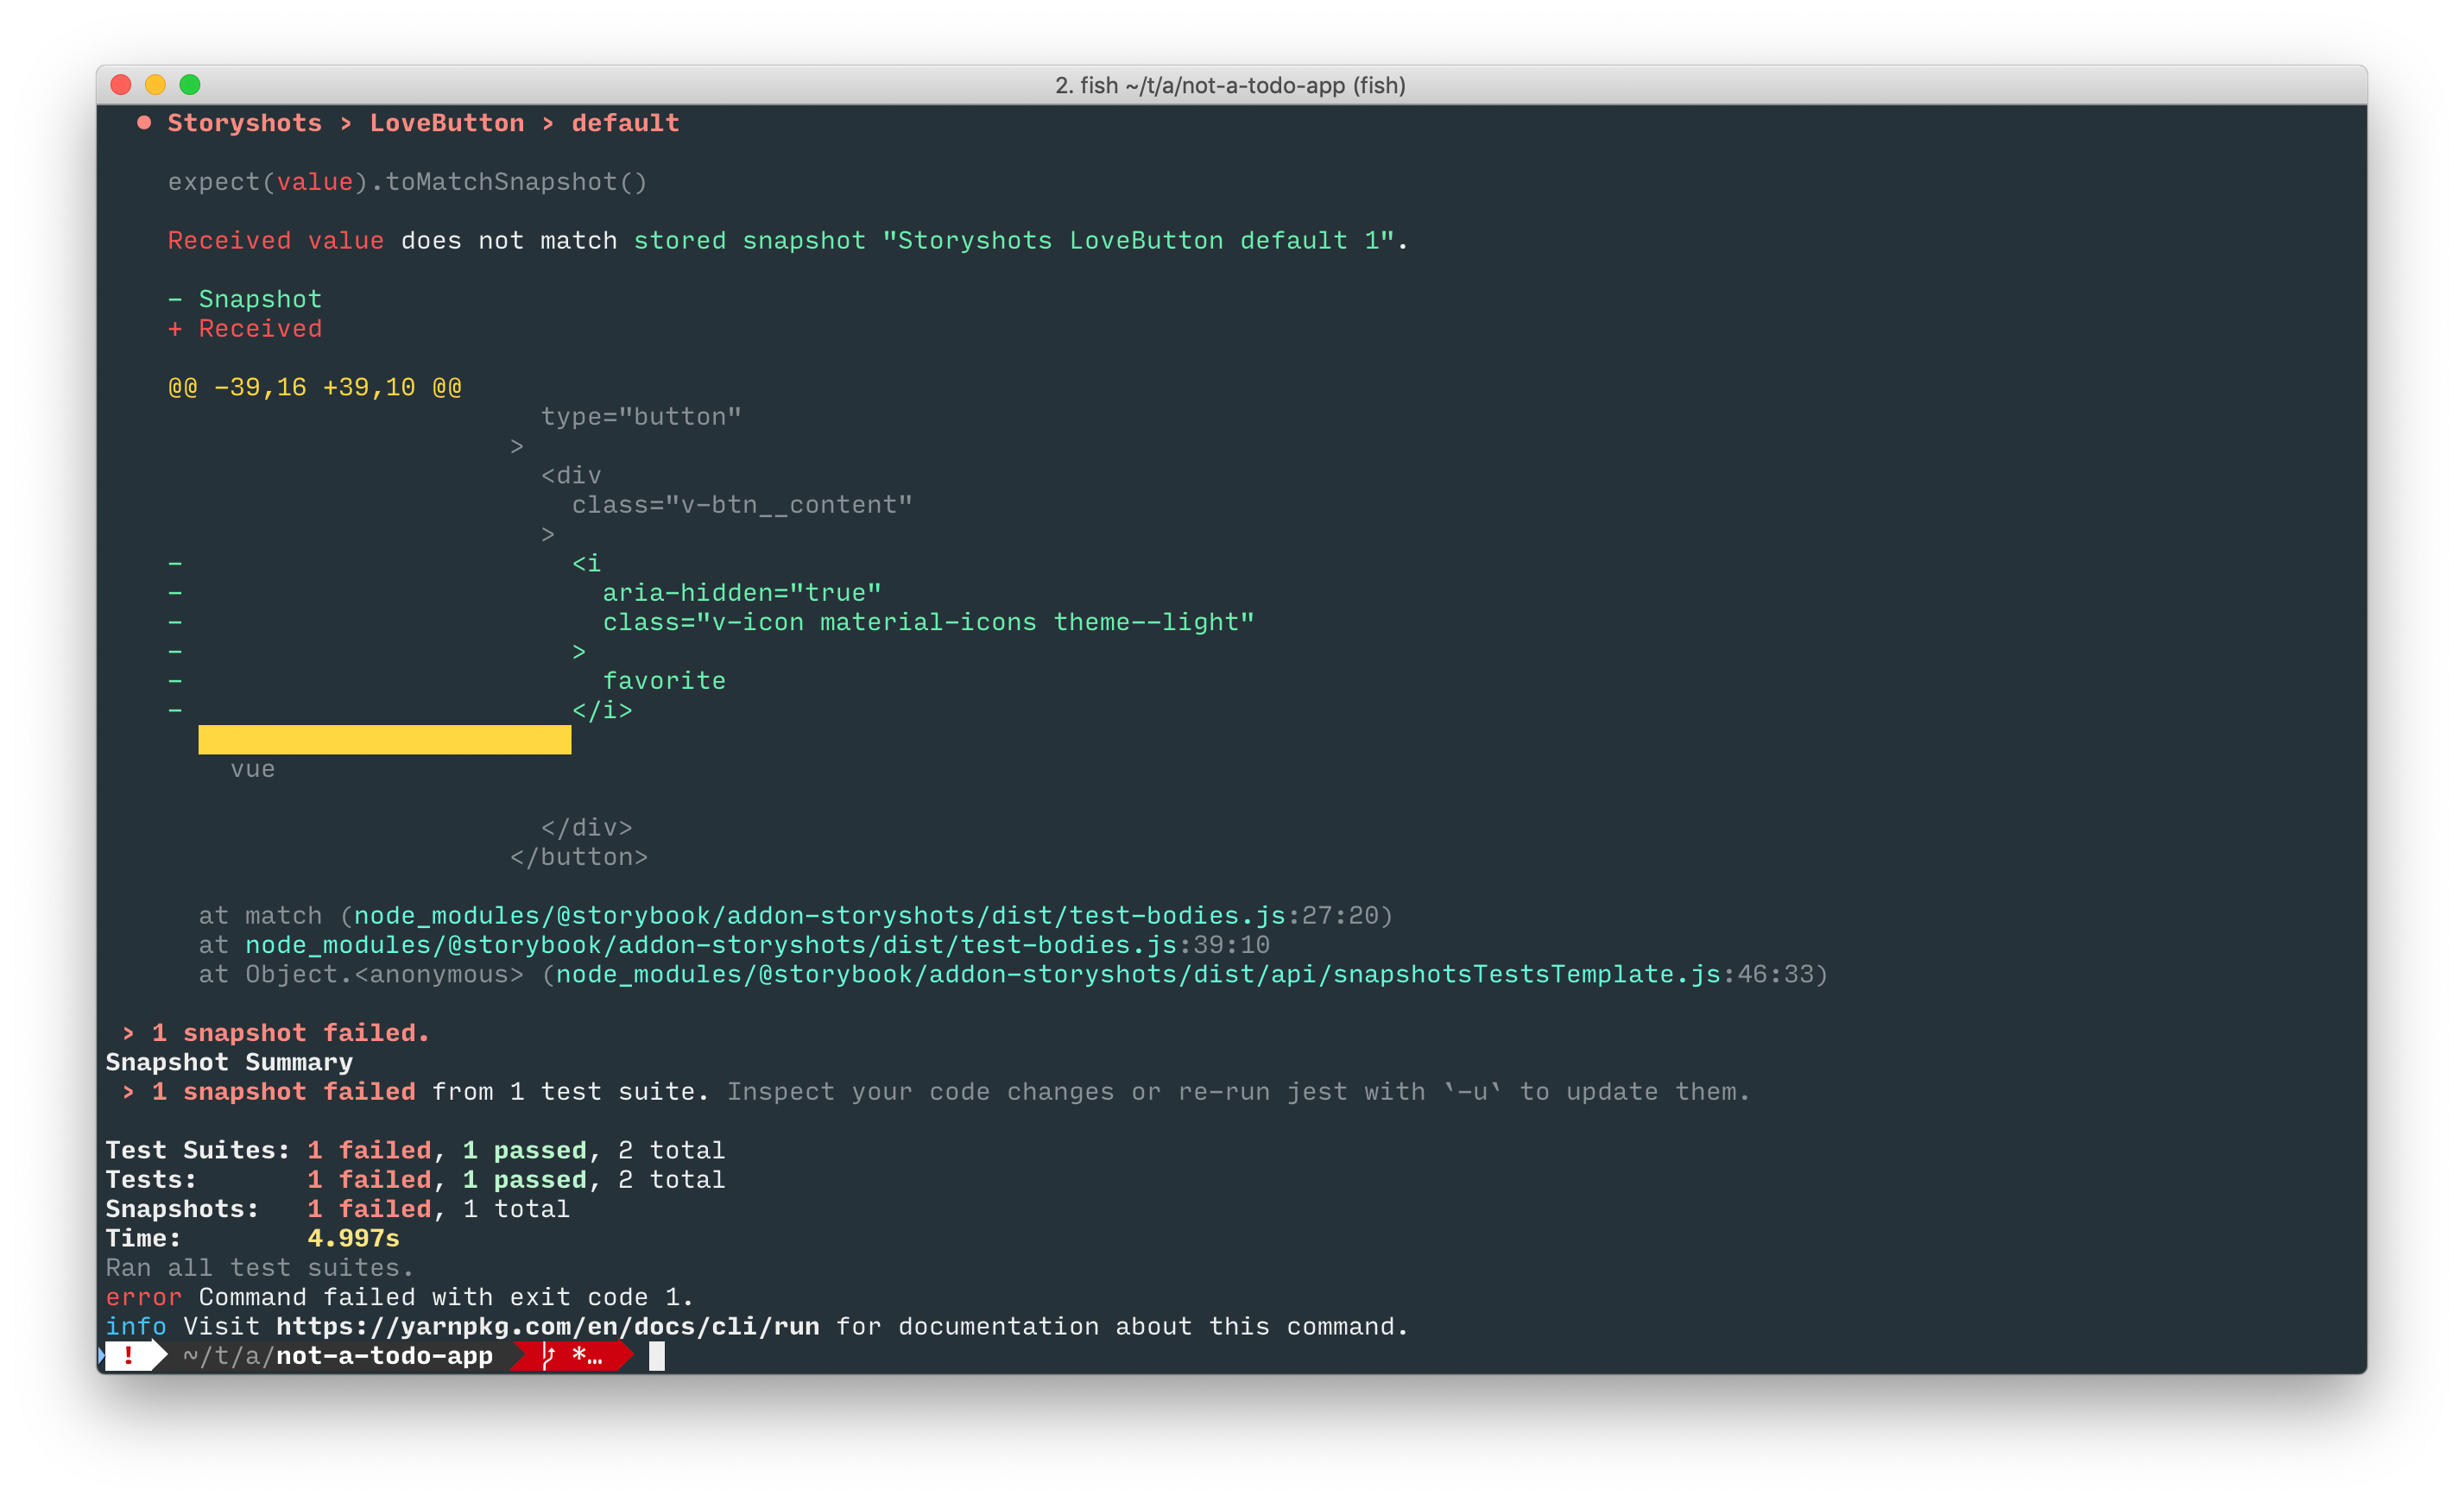Click the terminal cursor block
Image resolution: width=2464 pixels, height=1502 pixels.
[x=656, y=1356]
